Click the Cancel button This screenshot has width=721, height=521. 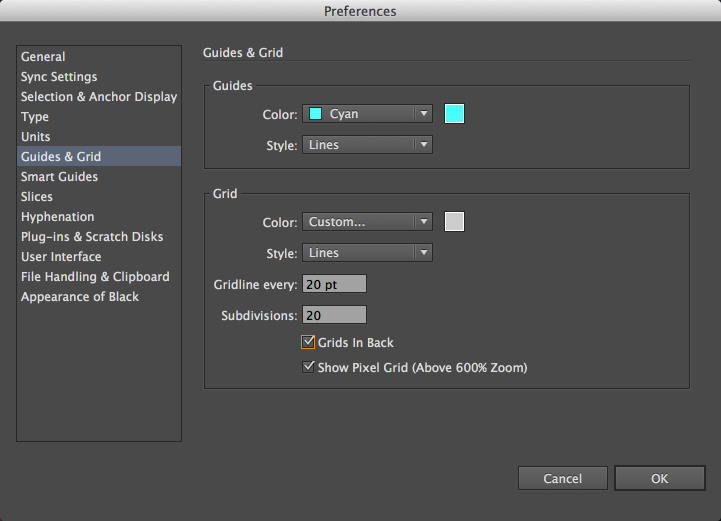coord(563,479)
